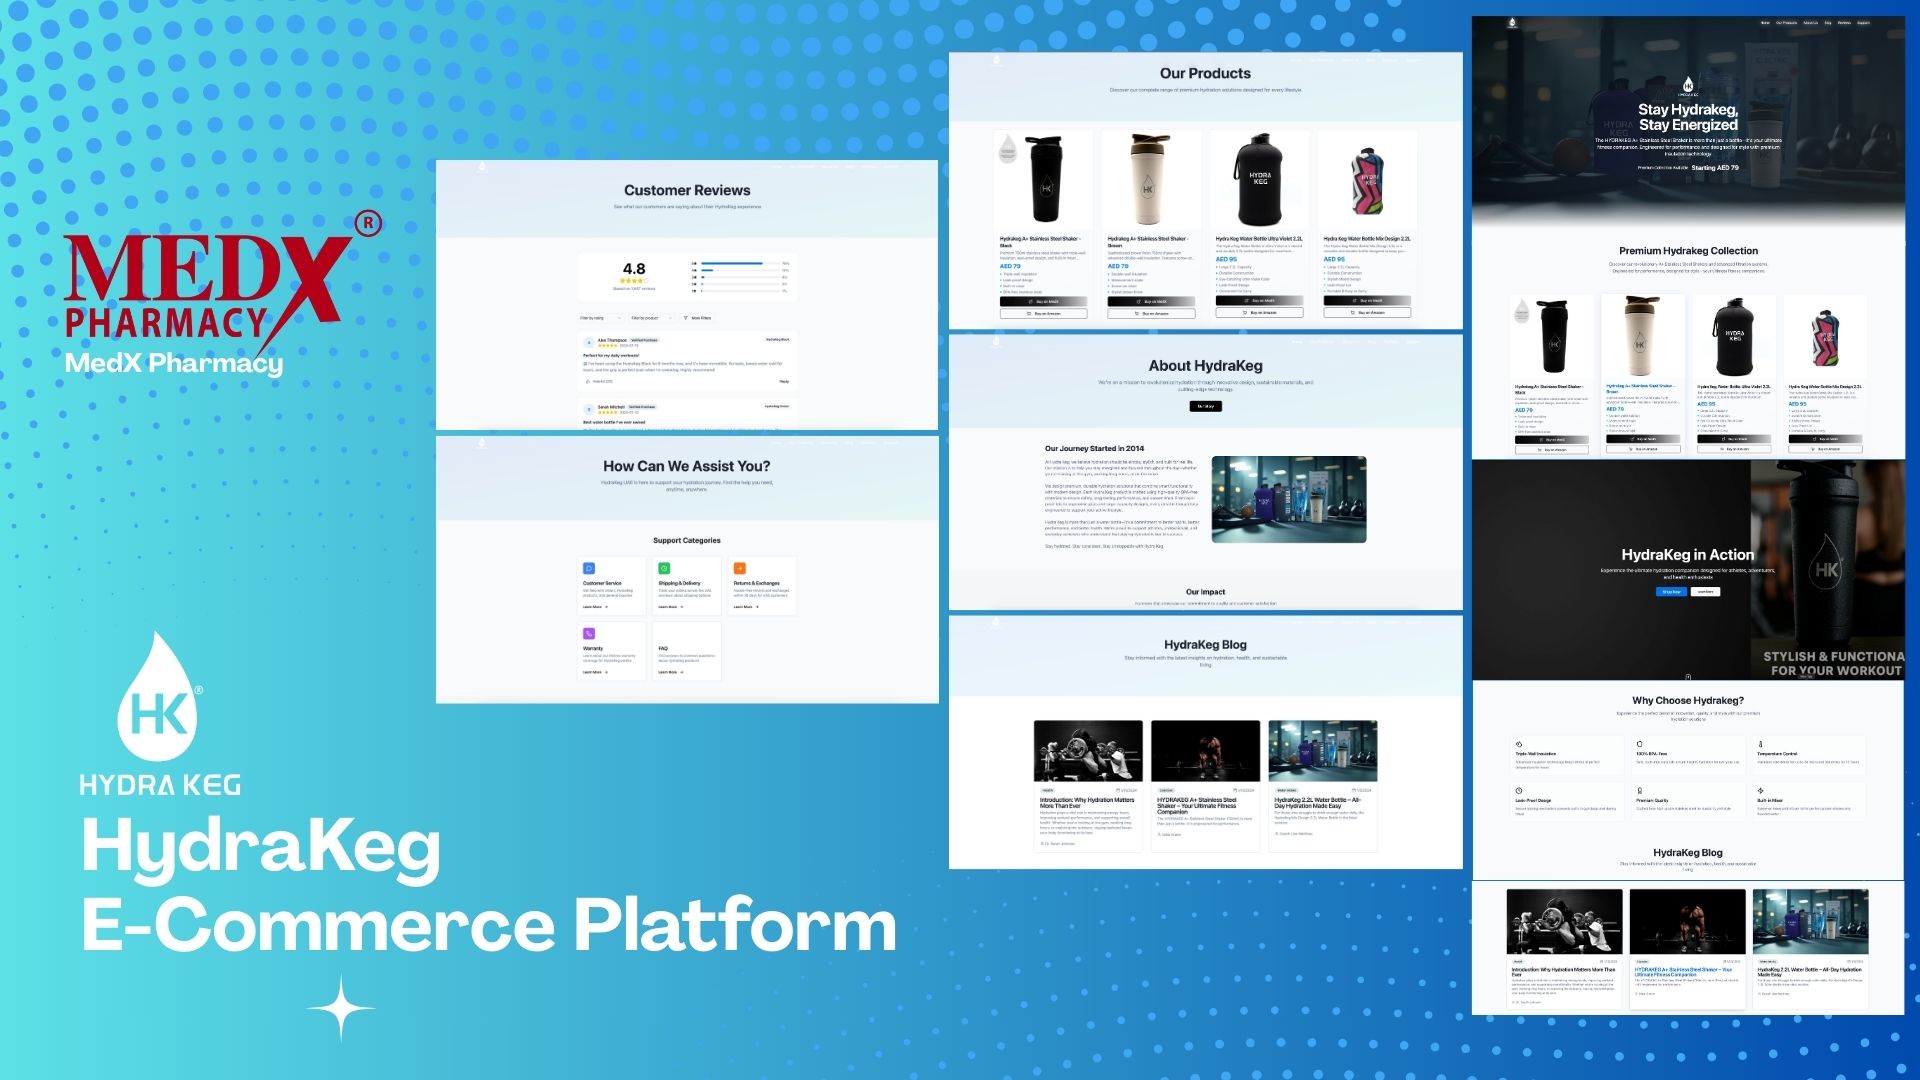The height and width of the screenshot is (1080, 1920).
Task: Click Reply on Alex Thompson's review
Action: [784, 381]
